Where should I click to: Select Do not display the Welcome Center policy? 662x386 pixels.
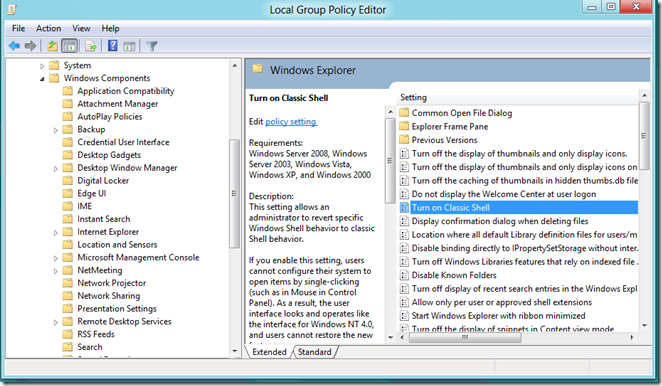click(x=504, y=194)
